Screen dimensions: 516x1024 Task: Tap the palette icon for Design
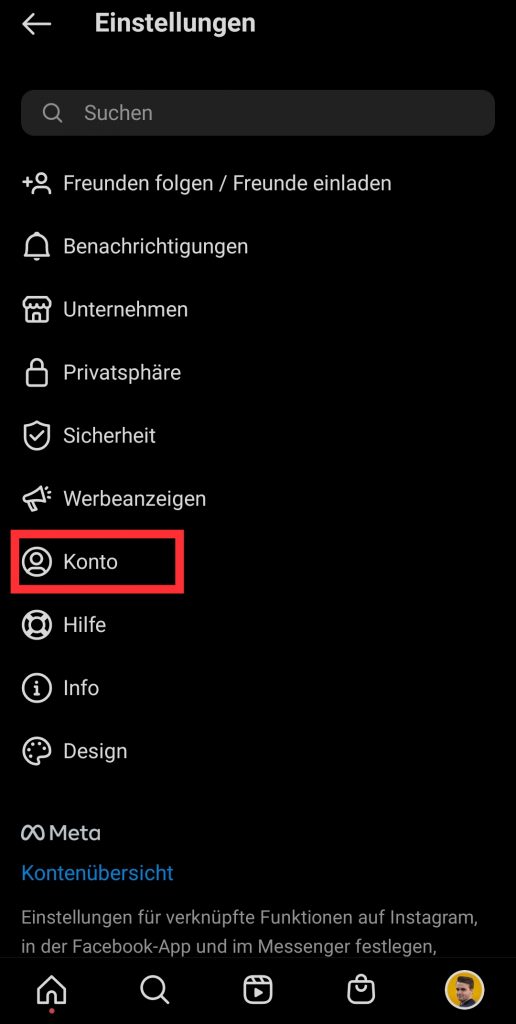[37, 752]
